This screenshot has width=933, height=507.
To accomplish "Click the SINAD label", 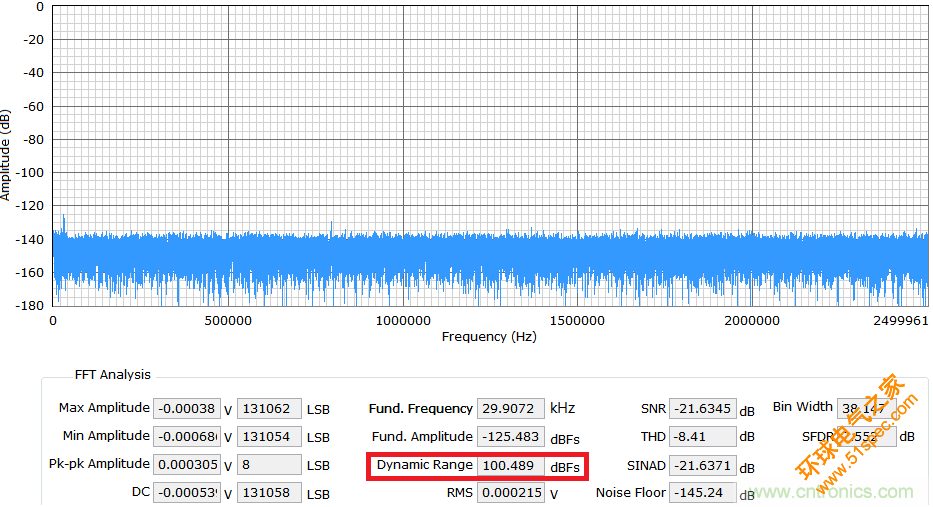I will click(x=646, y=465).
